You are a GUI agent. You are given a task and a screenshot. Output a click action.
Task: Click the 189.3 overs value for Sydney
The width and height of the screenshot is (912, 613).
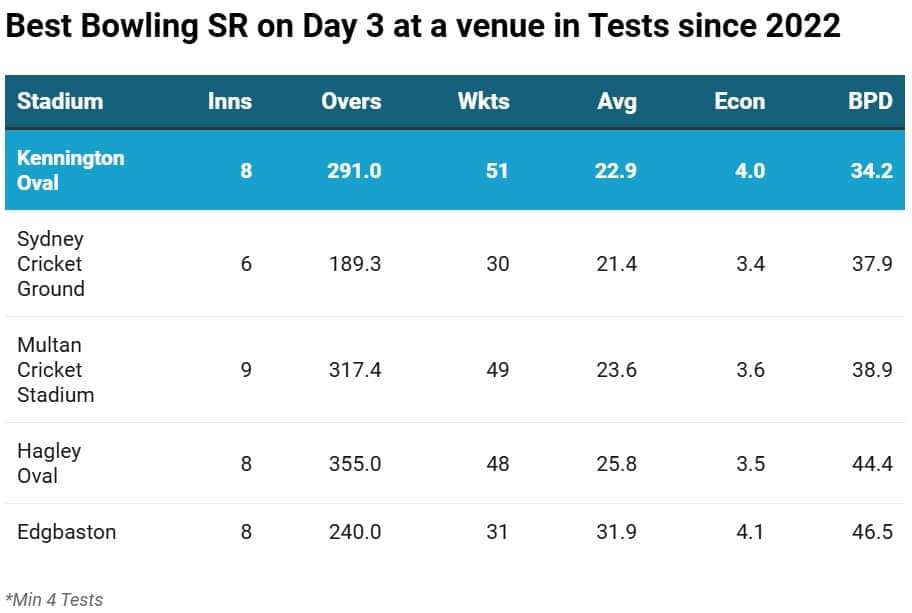click(x=355, y=264)
